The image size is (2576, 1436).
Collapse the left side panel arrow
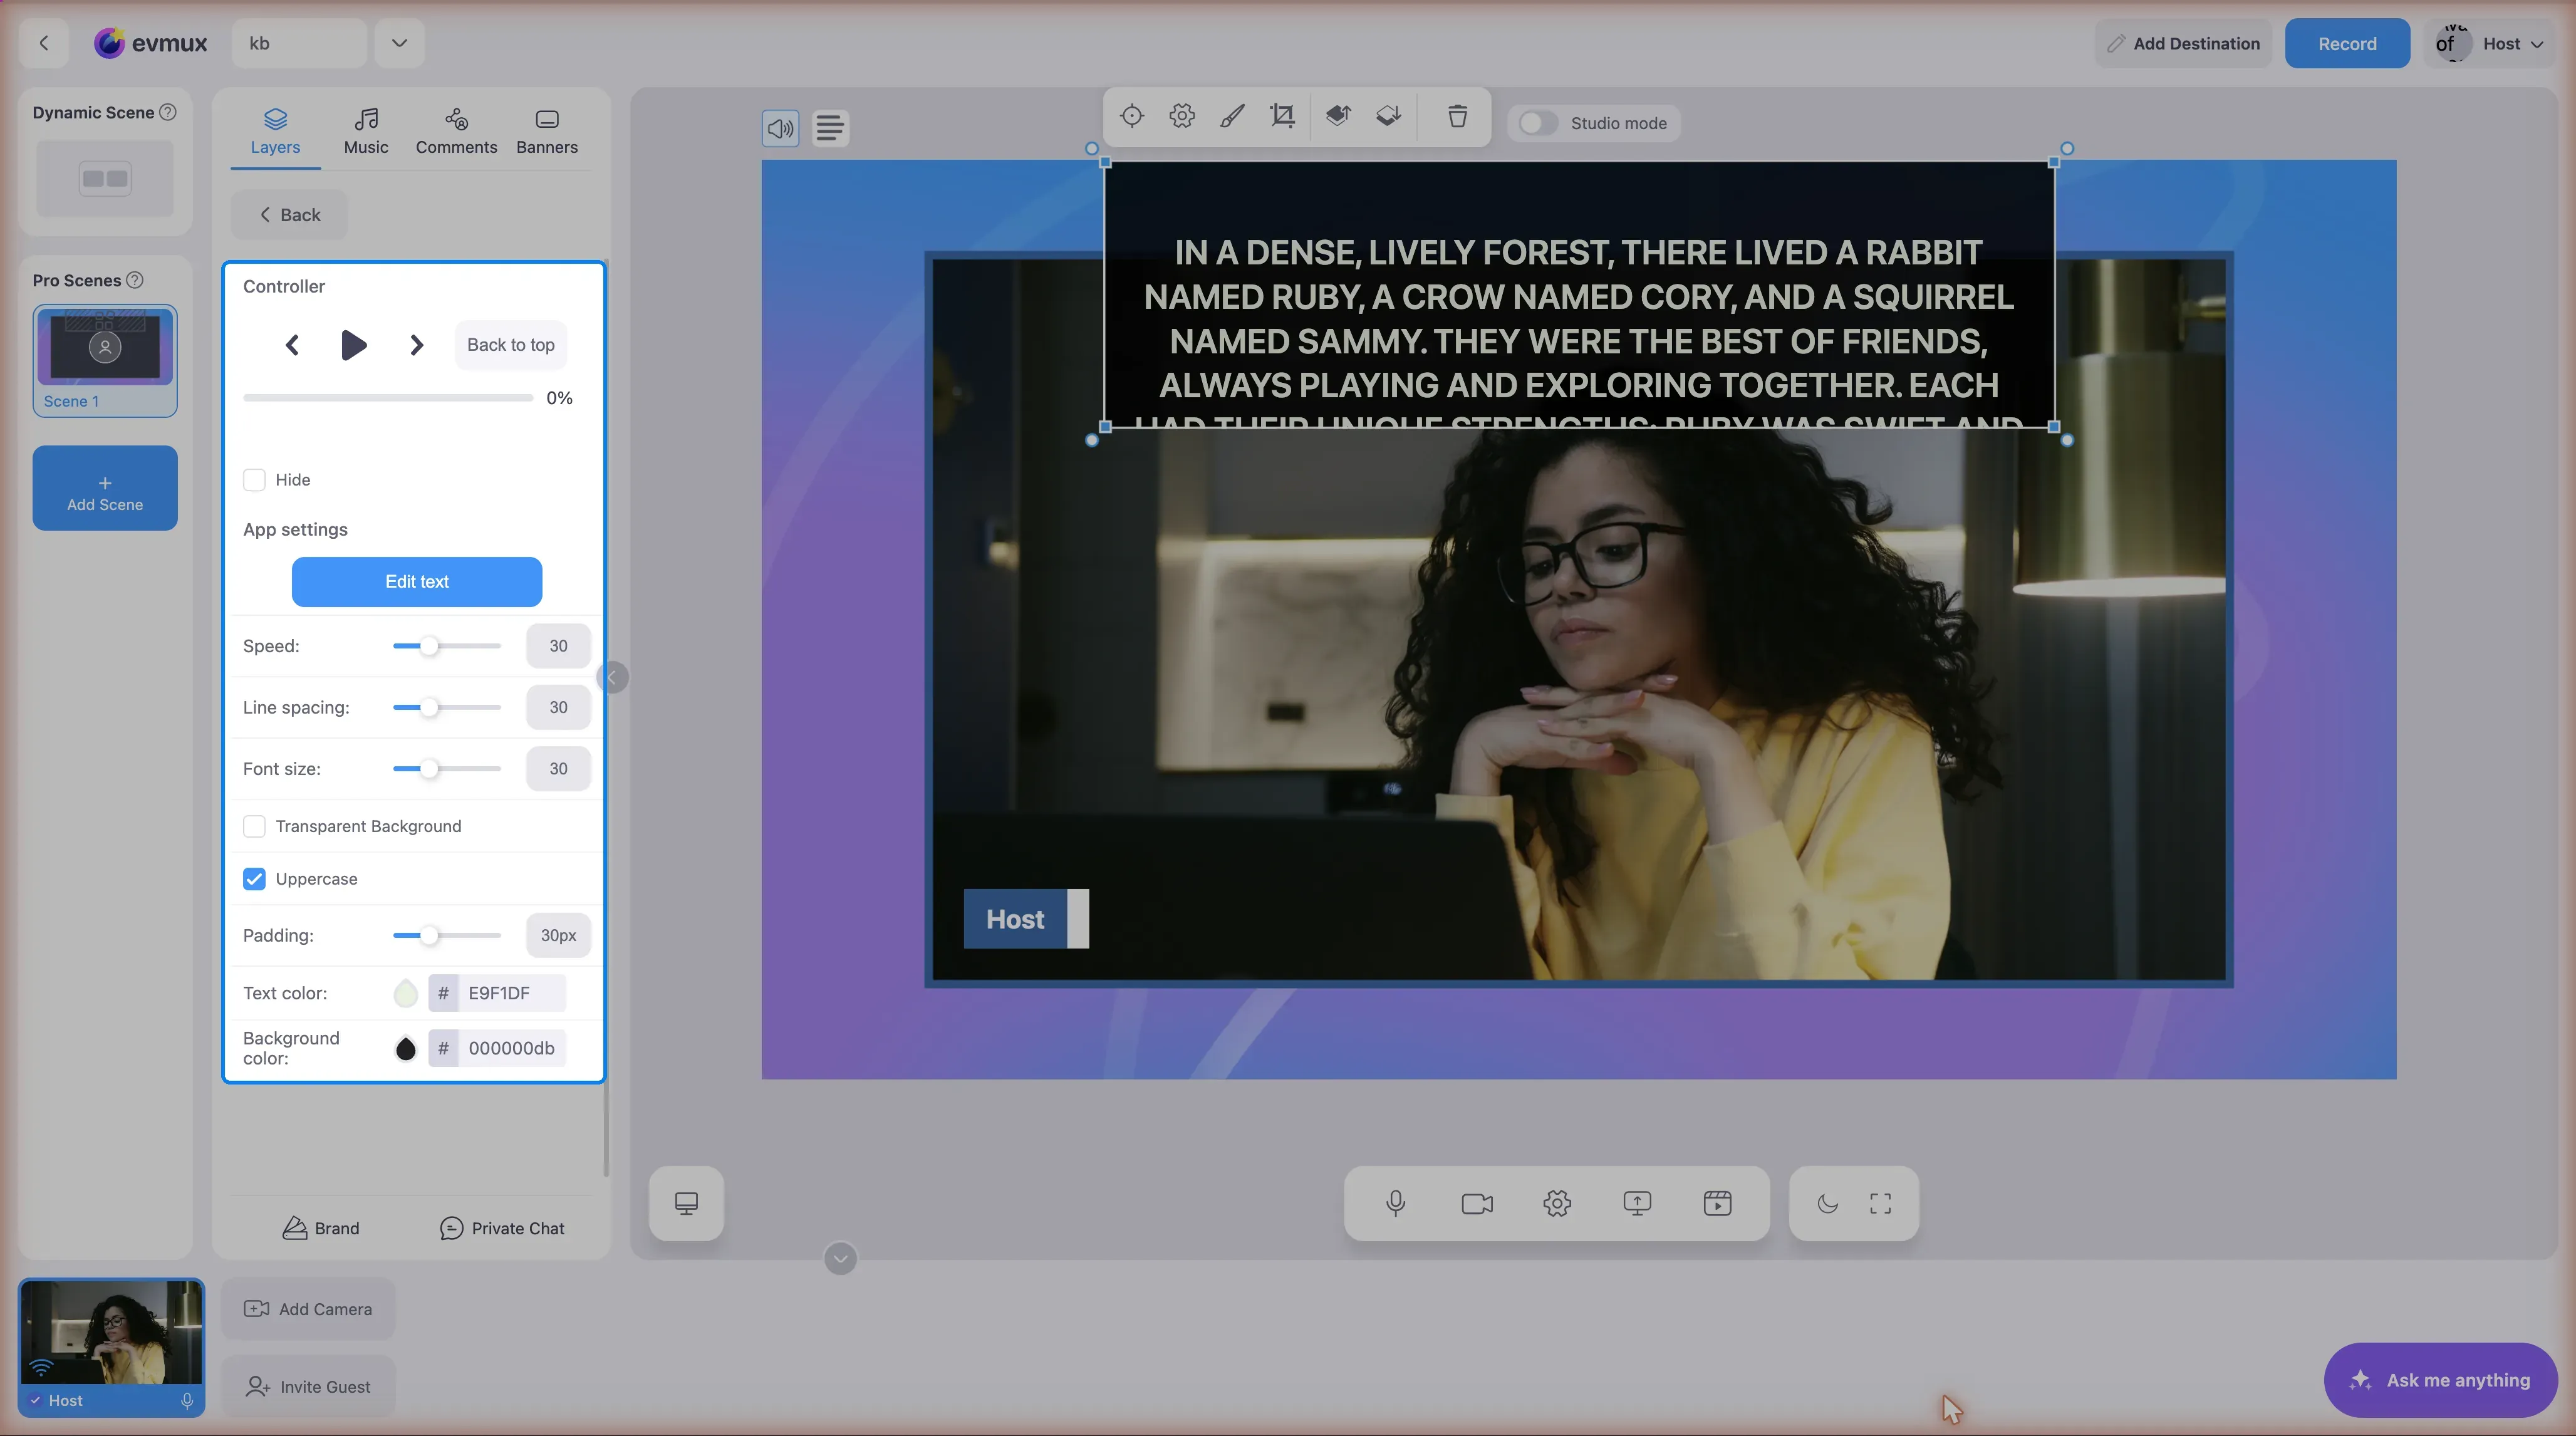point(612,677)
